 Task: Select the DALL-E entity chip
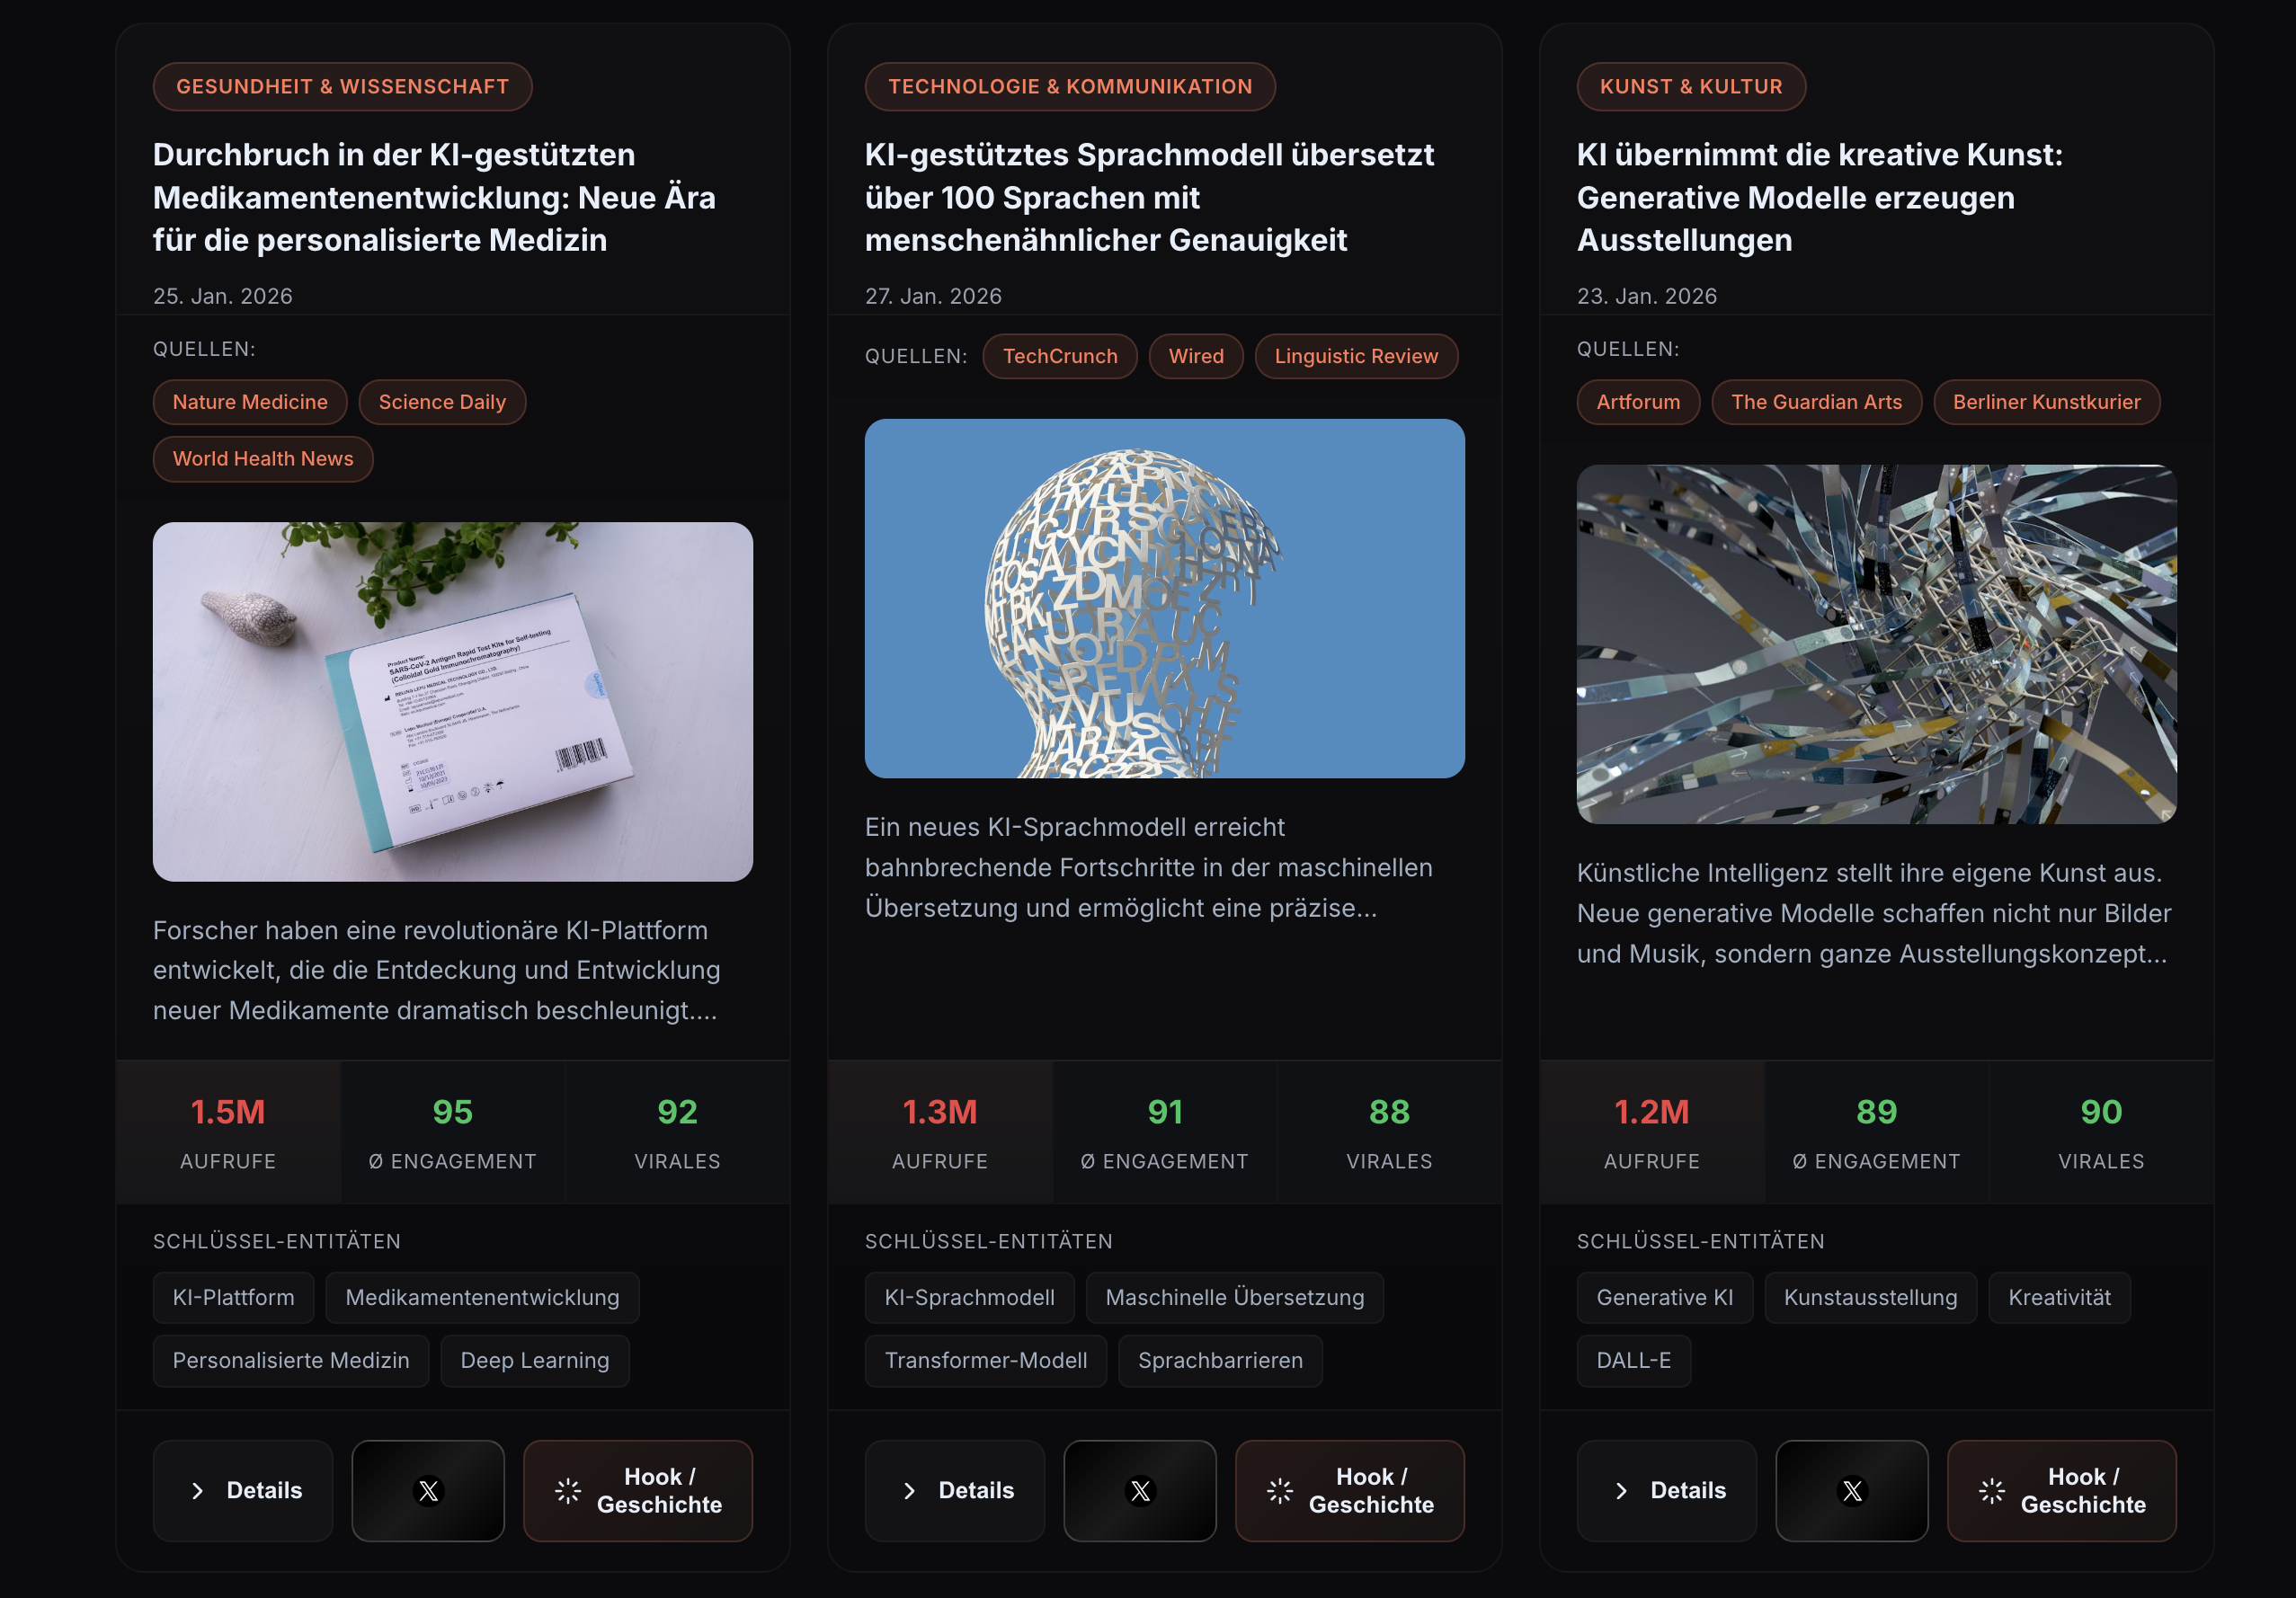point(1633,1360)
